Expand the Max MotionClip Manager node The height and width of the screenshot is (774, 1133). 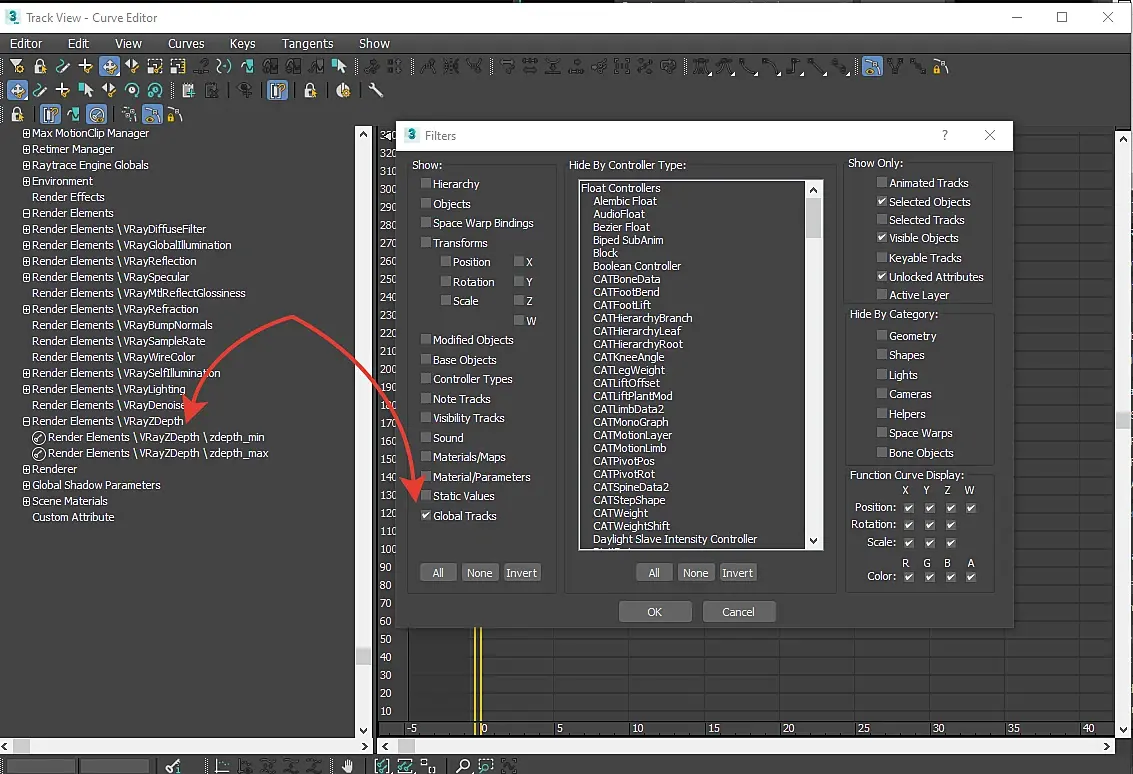tap(26, 134)
